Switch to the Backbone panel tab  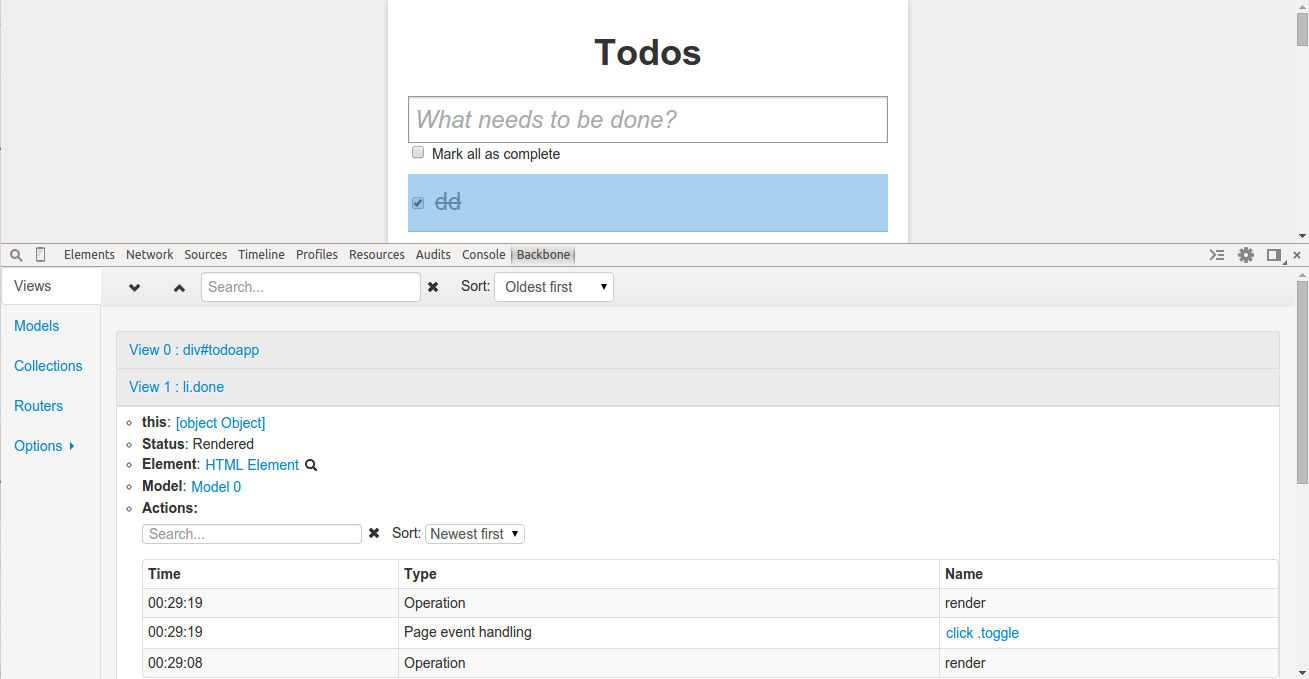[x=543, y=254]
